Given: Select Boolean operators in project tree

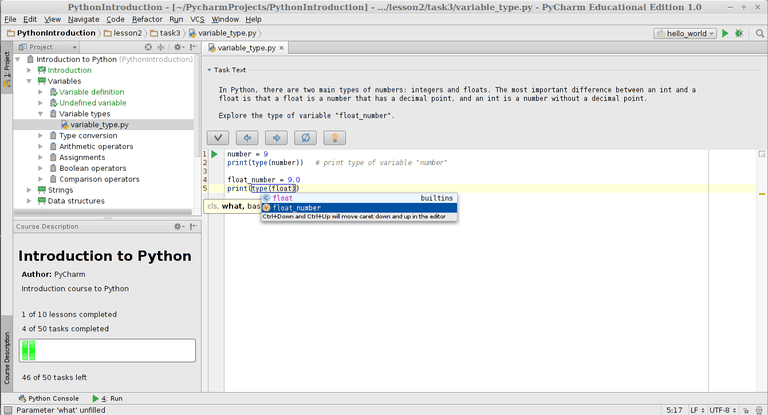Looking at the screenshot, I should click(x=93, y=168).
